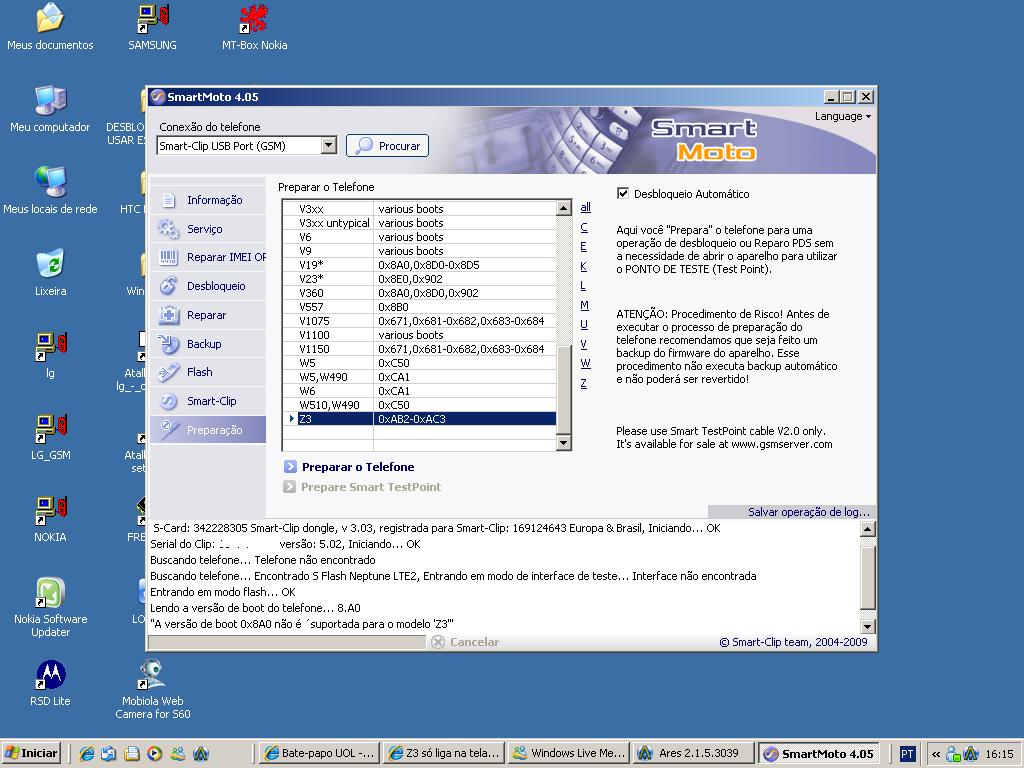Viewport: 1024px width, 768px height.
Task: Open the Language menu
Action: point(842,116)
